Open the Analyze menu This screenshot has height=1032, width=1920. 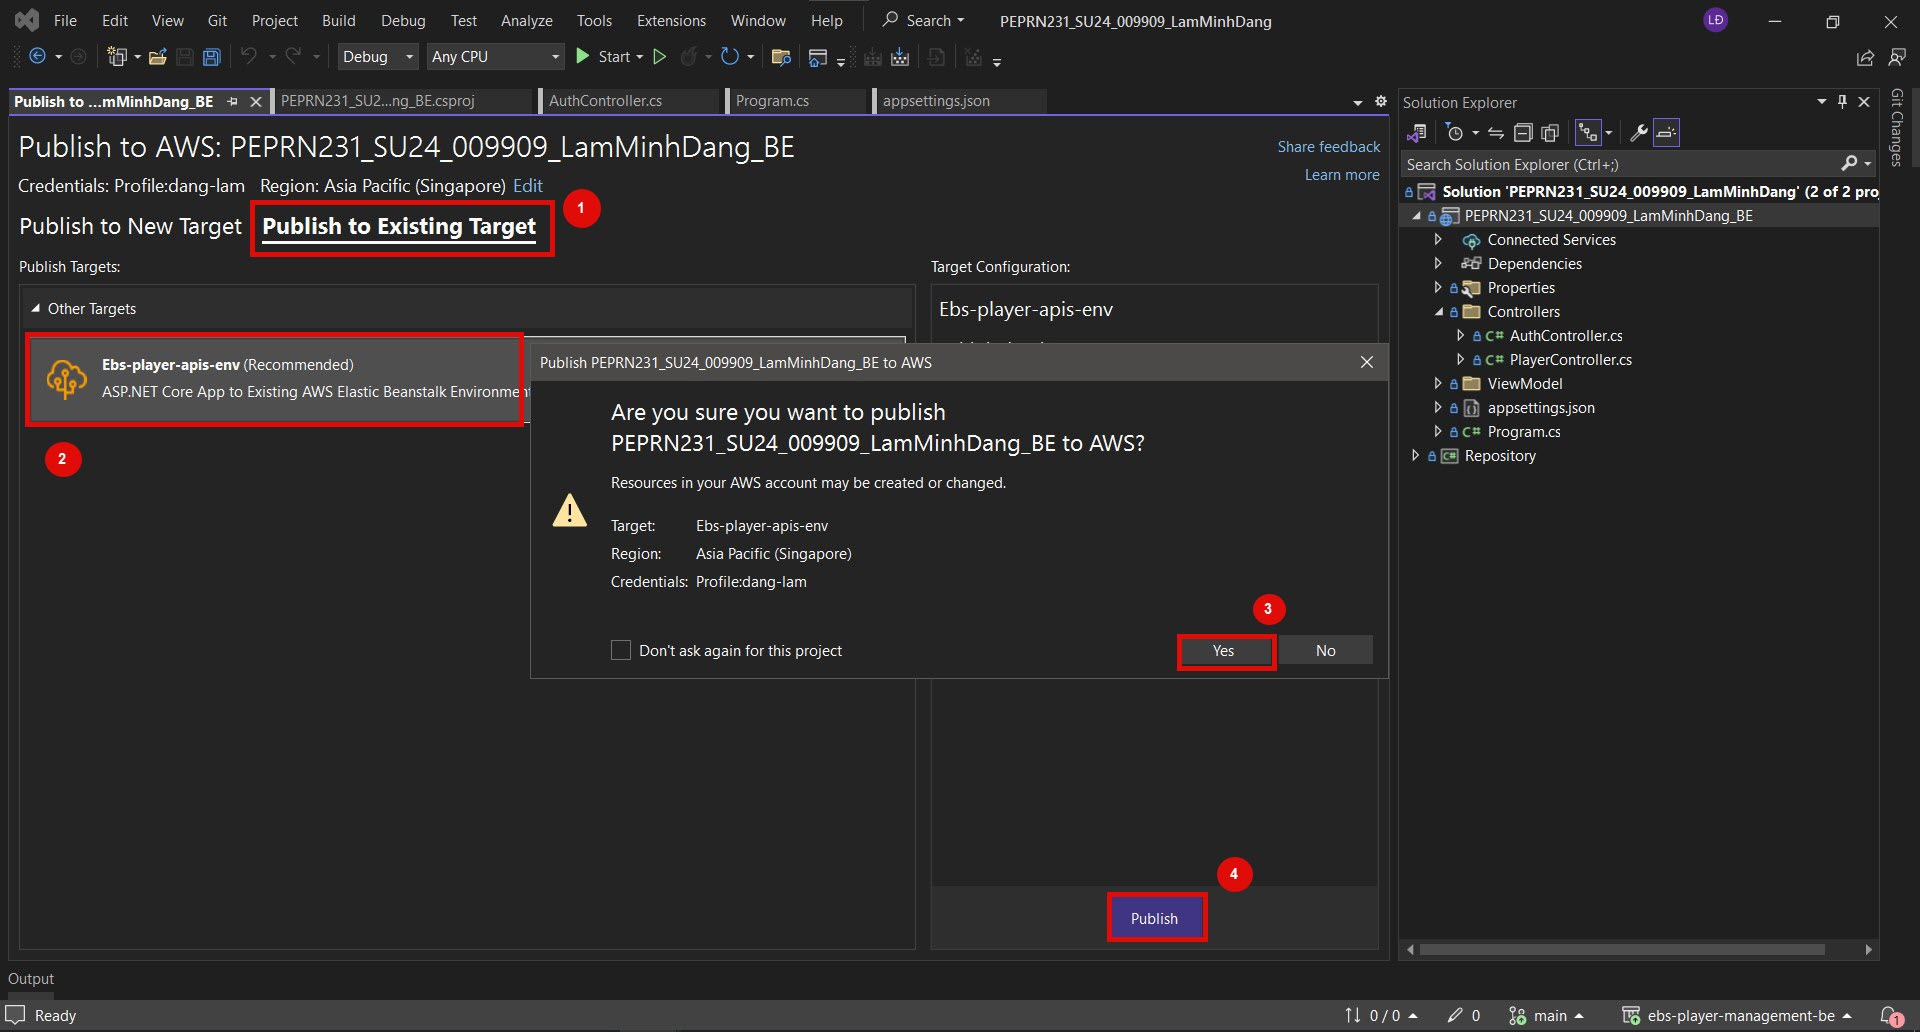click(526, 20)
